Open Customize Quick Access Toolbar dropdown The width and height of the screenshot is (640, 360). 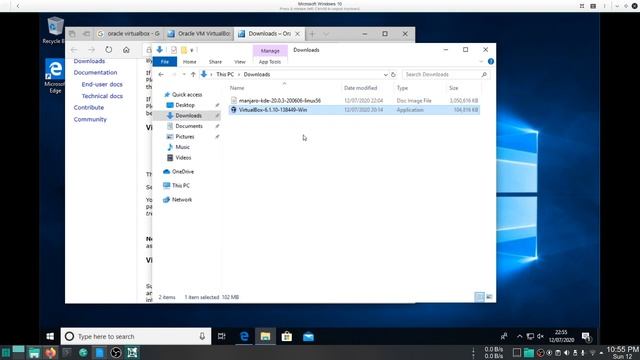192,50
